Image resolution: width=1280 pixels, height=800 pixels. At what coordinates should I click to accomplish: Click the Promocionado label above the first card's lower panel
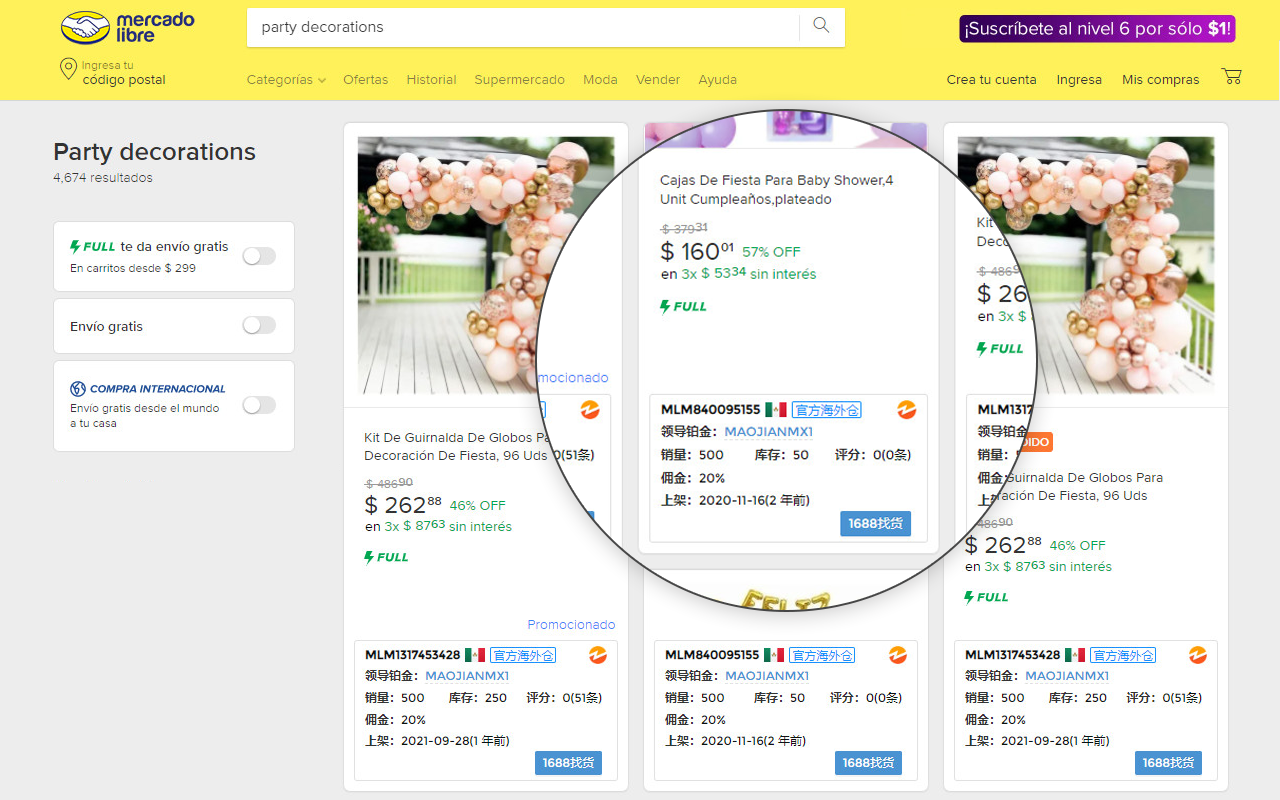pos(571,625)
